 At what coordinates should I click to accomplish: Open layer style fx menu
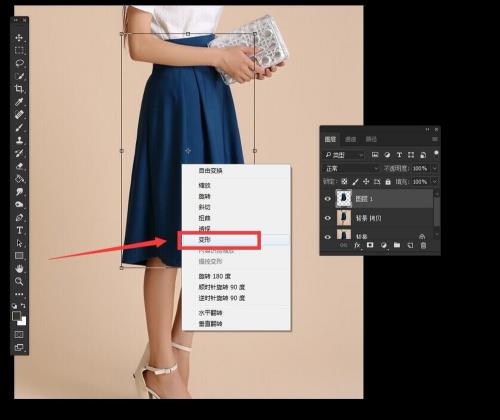click(357, 245)
